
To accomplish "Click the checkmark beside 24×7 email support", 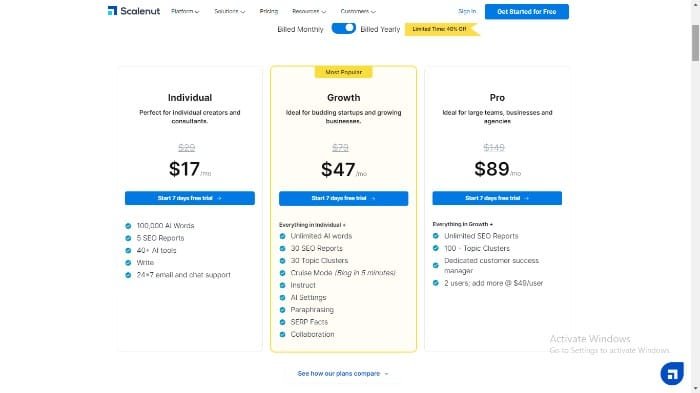I will 129,275.
